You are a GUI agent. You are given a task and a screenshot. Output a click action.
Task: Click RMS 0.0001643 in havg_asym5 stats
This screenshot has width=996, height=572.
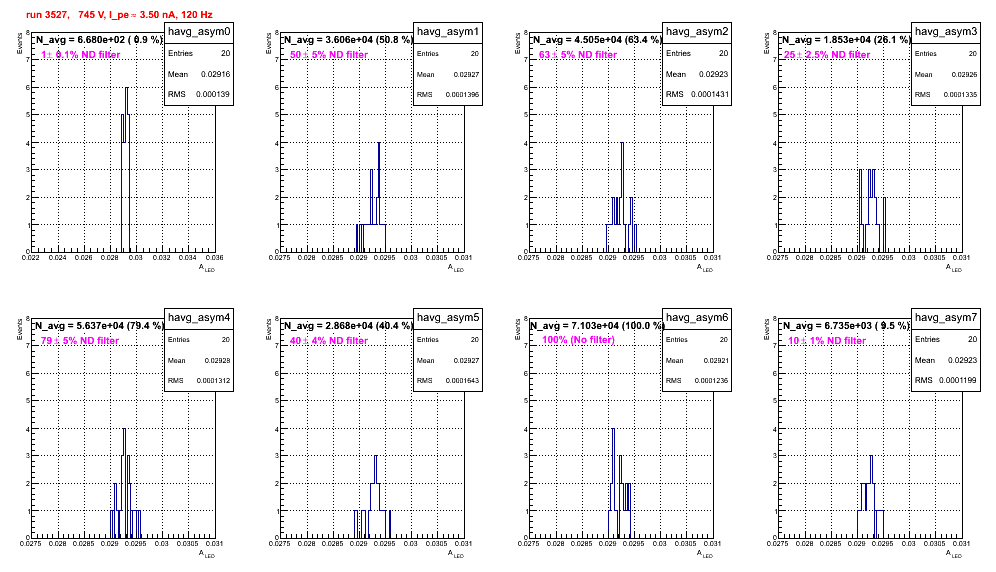tap(448, 381)
